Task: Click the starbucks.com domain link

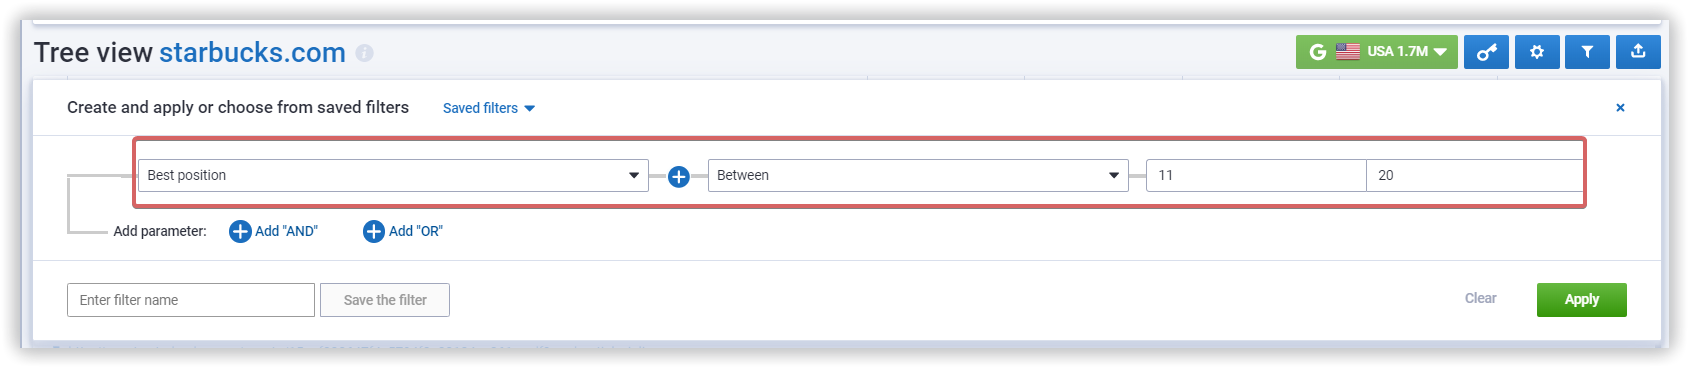Action: tap(252, 52)
